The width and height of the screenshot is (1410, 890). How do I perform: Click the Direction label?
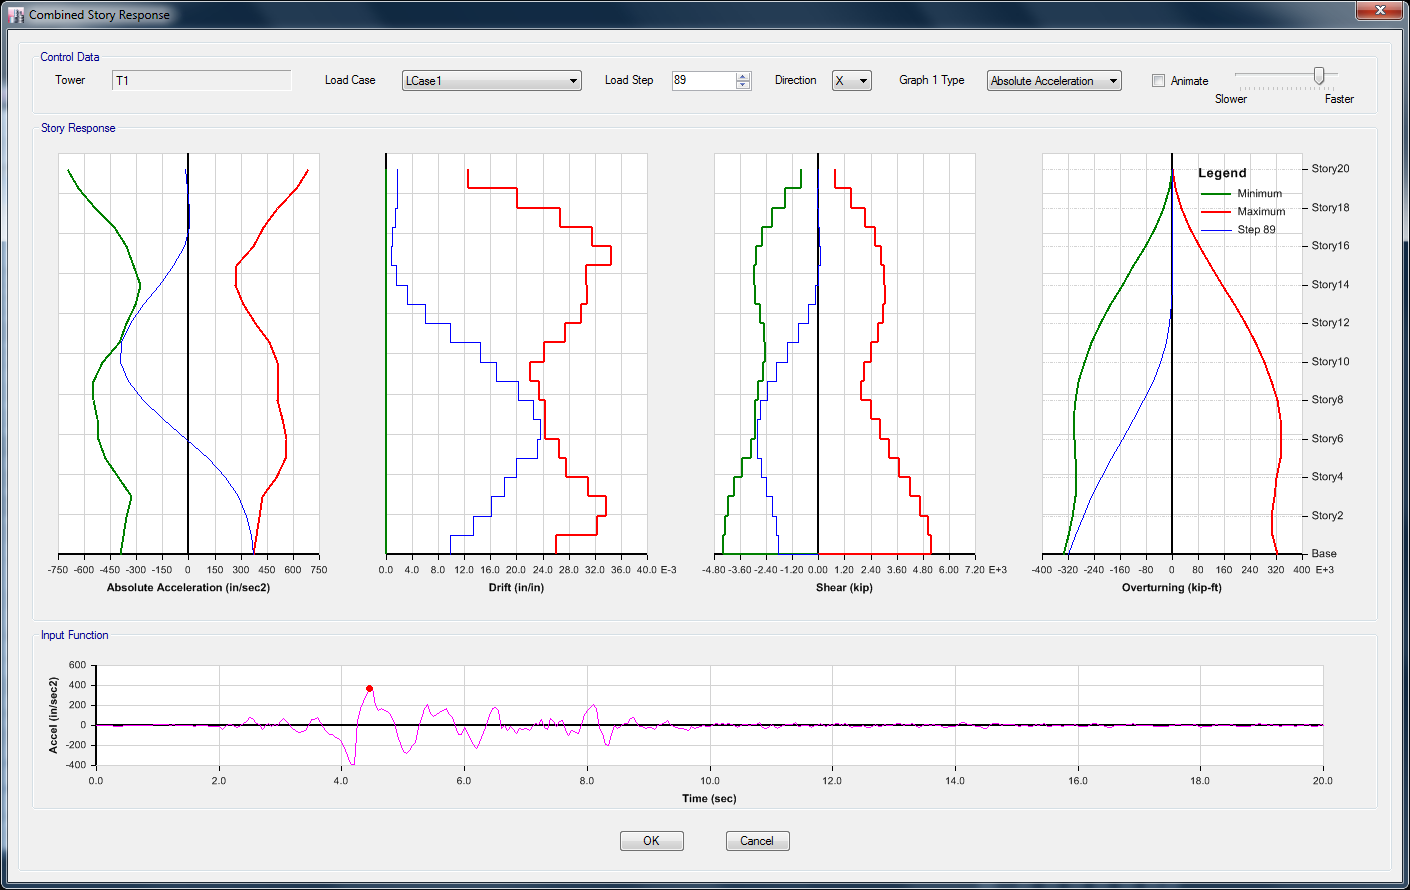coord(796,80)
